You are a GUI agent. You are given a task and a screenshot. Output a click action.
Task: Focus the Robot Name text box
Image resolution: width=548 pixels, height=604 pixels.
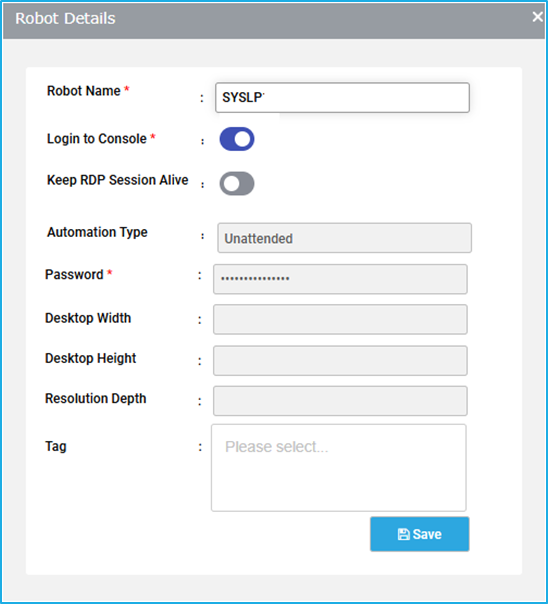[342, 97]
